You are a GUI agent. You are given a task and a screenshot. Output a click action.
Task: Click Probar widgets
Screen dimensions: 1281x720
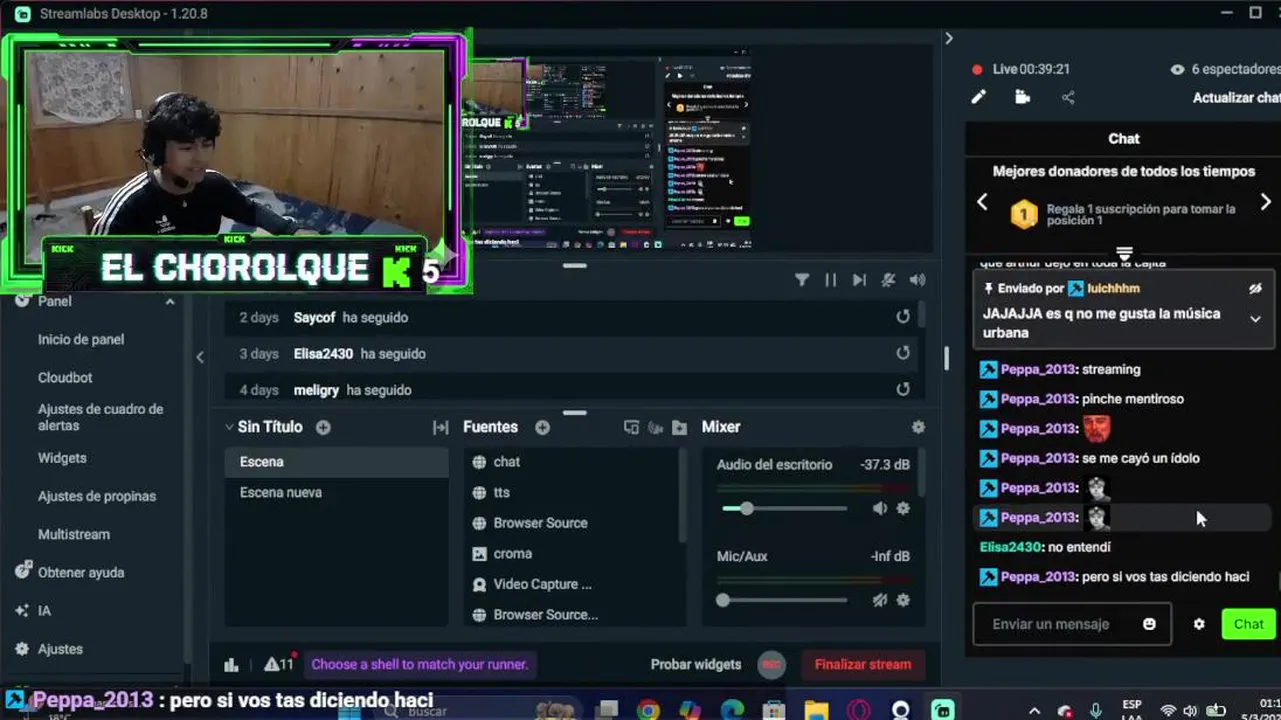click(696, 664)
